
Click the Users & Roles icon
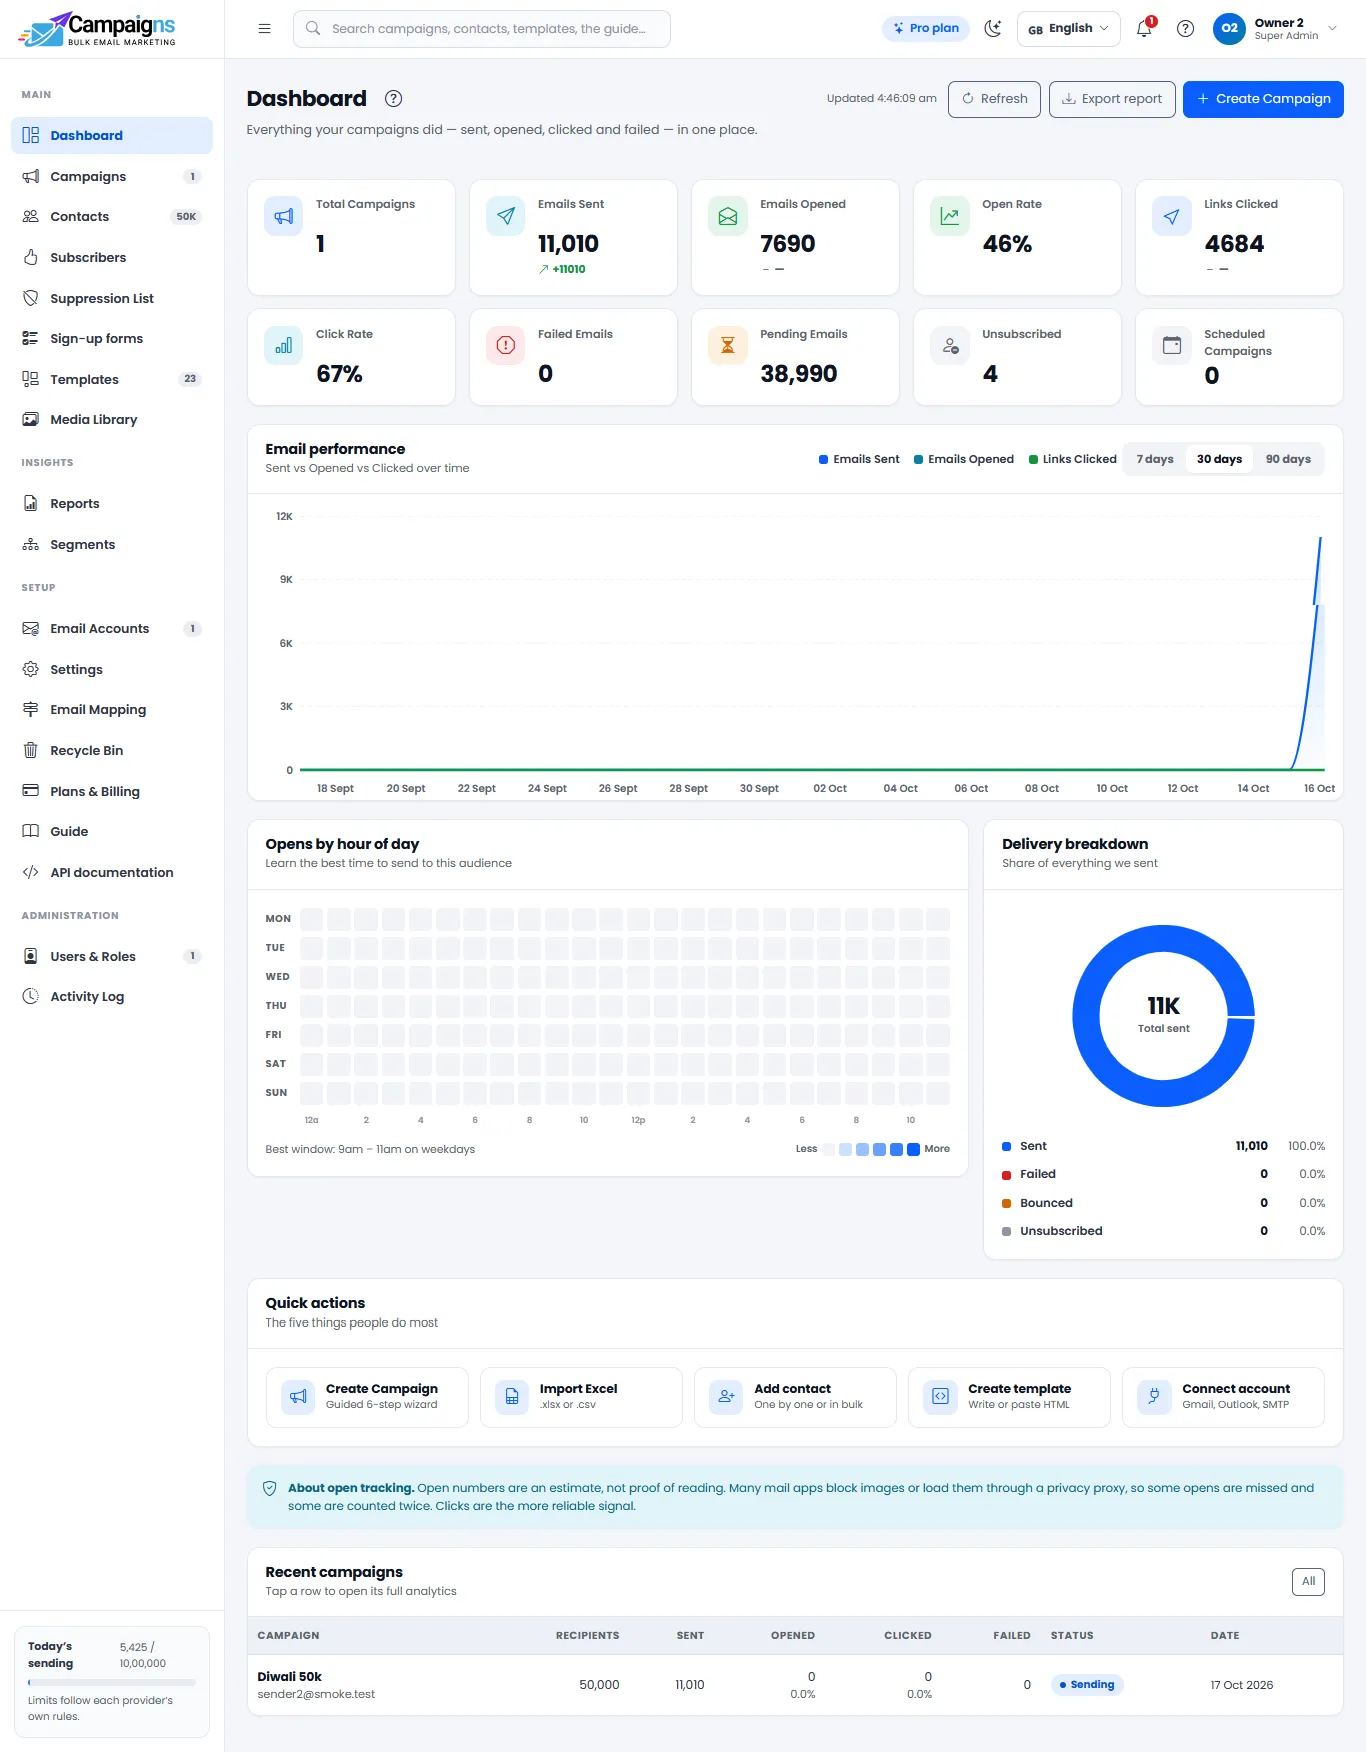point(31,957)
